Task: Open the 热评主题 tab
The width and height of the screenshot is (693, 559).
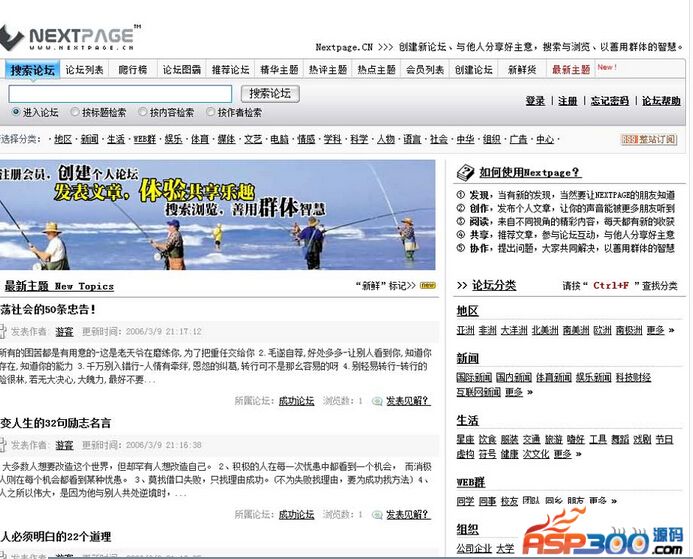Action: (327, 70)
